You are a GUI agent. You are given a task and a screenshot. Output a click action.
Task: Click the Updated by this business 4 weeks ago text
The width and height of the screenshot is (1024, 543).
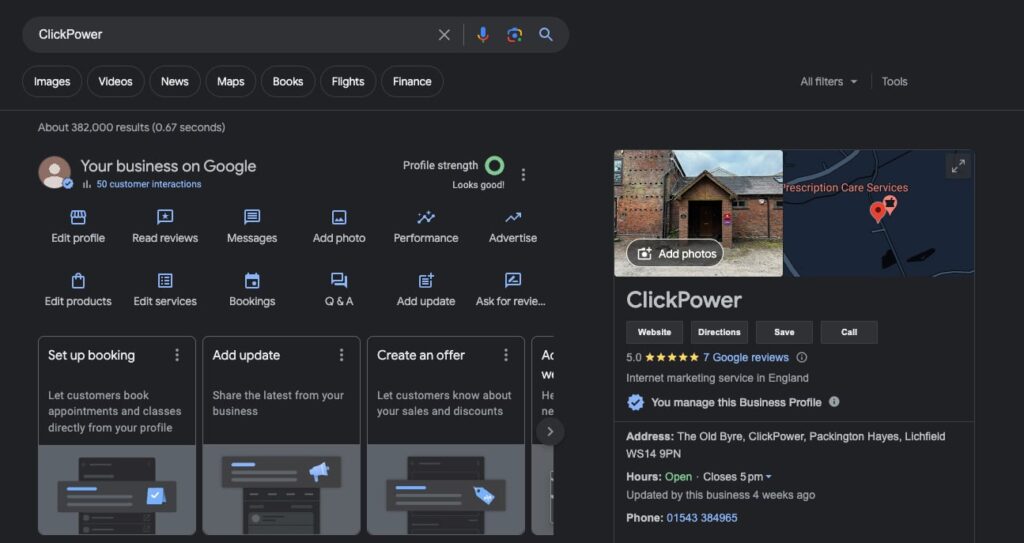tap(720, 495)
